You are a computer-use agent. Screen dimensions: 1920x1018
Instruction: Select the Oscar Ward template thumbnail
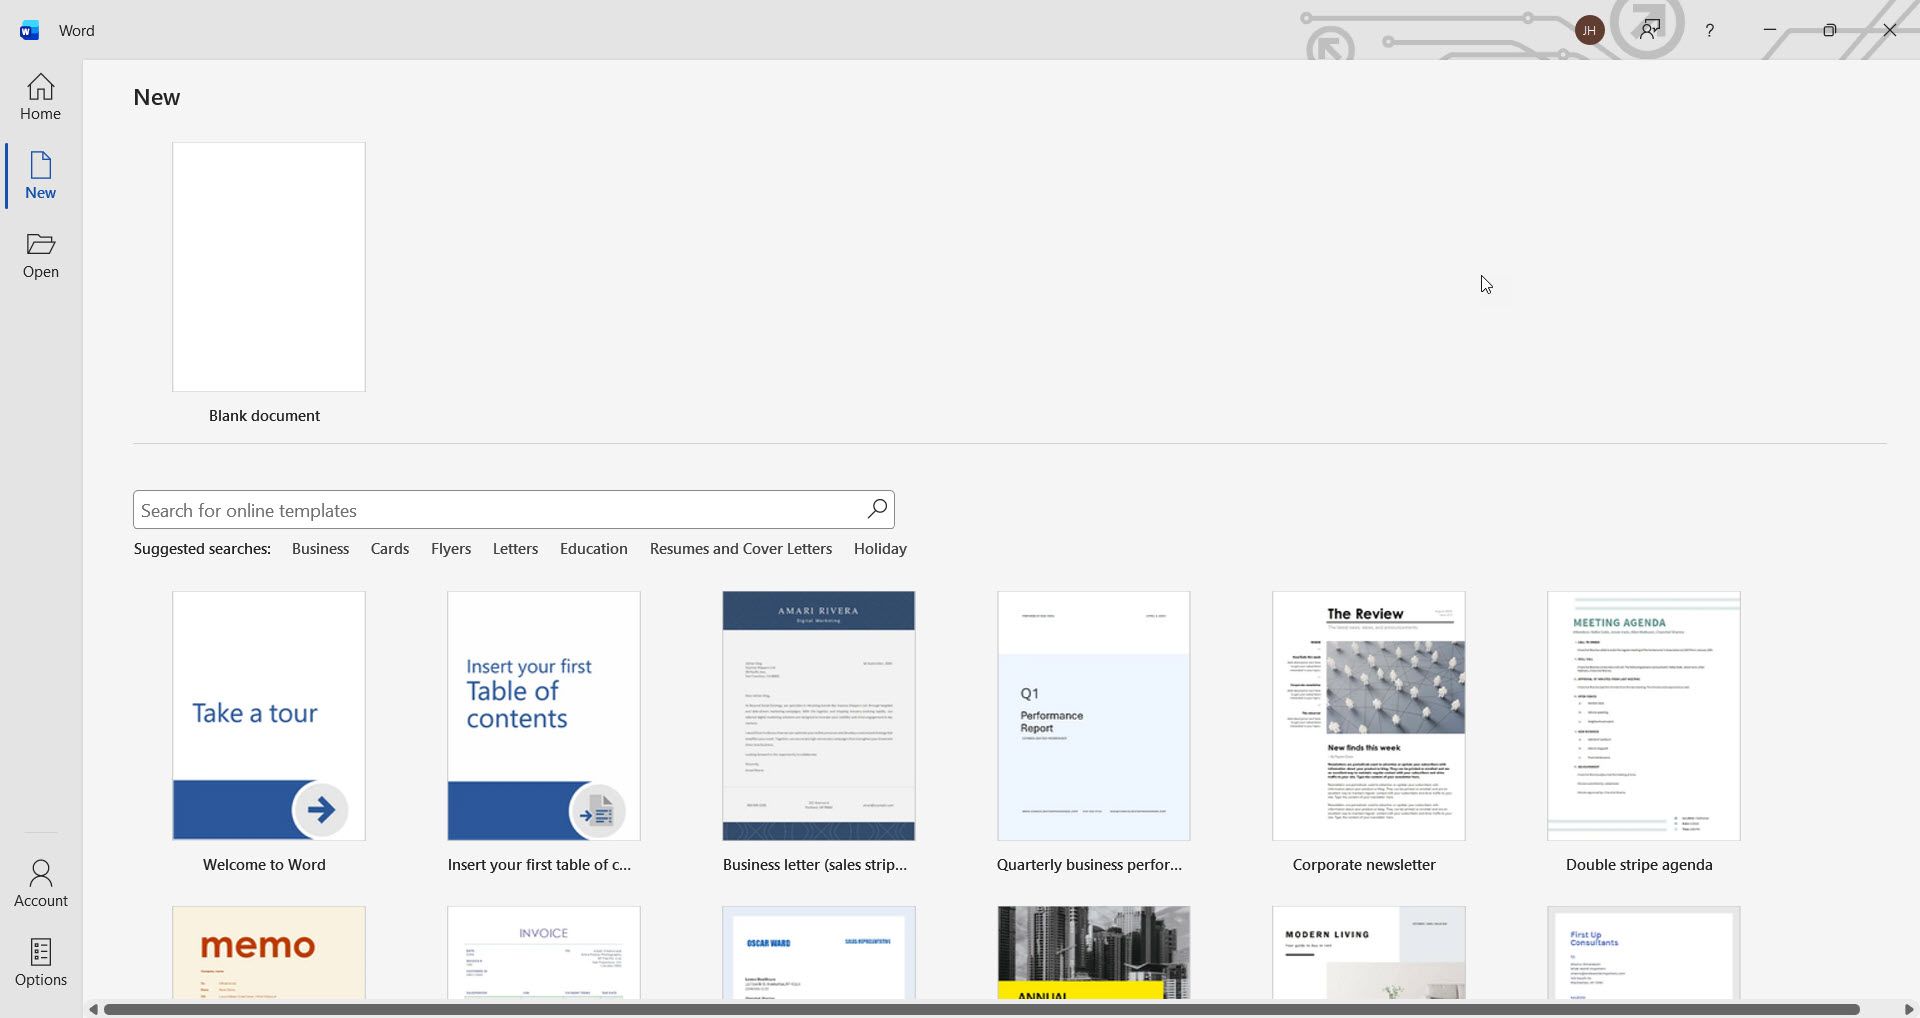819,953
